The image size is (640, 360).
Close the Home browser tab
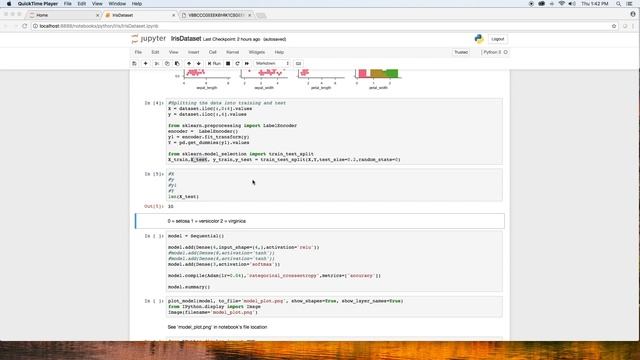click(97, 15)
